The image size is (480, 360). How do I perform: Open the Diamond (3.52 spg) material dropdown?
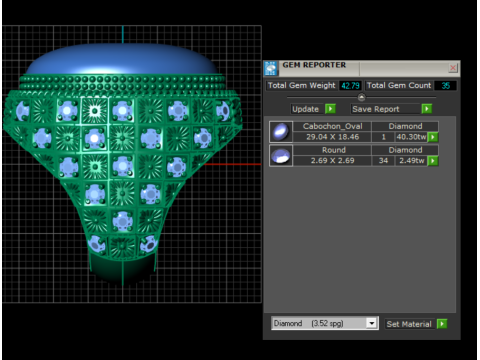[x=372, y=323]
